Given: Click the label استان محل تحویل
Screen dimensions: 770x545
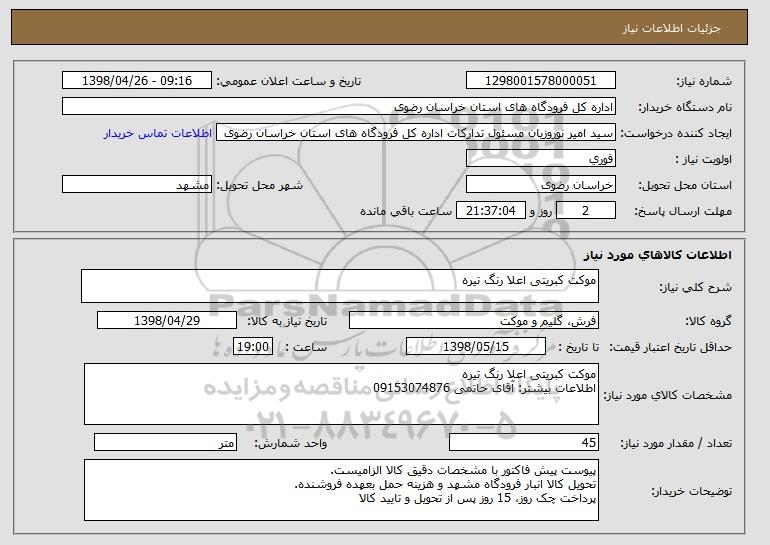Looking at the screenshot, I should click(x=685, y=186).
